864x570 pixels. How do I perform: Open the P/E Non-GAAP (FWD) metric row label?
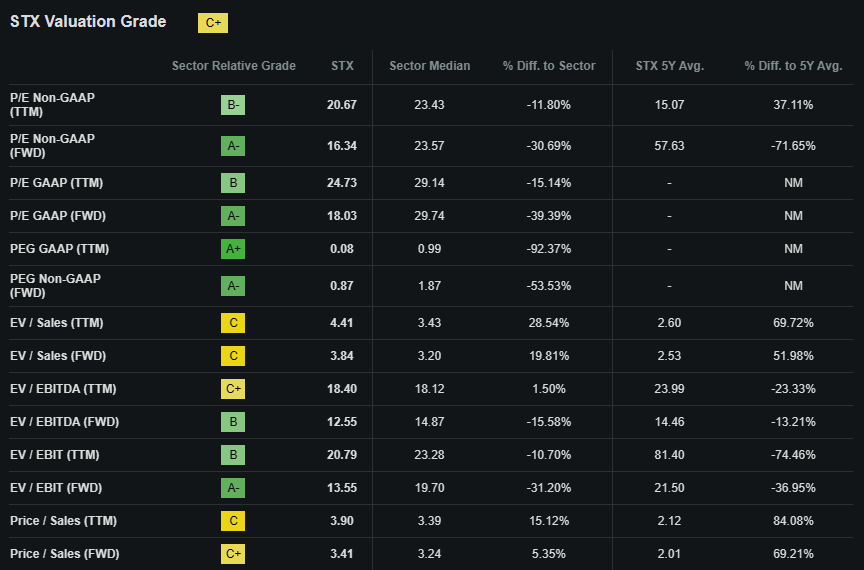point(52,145)
